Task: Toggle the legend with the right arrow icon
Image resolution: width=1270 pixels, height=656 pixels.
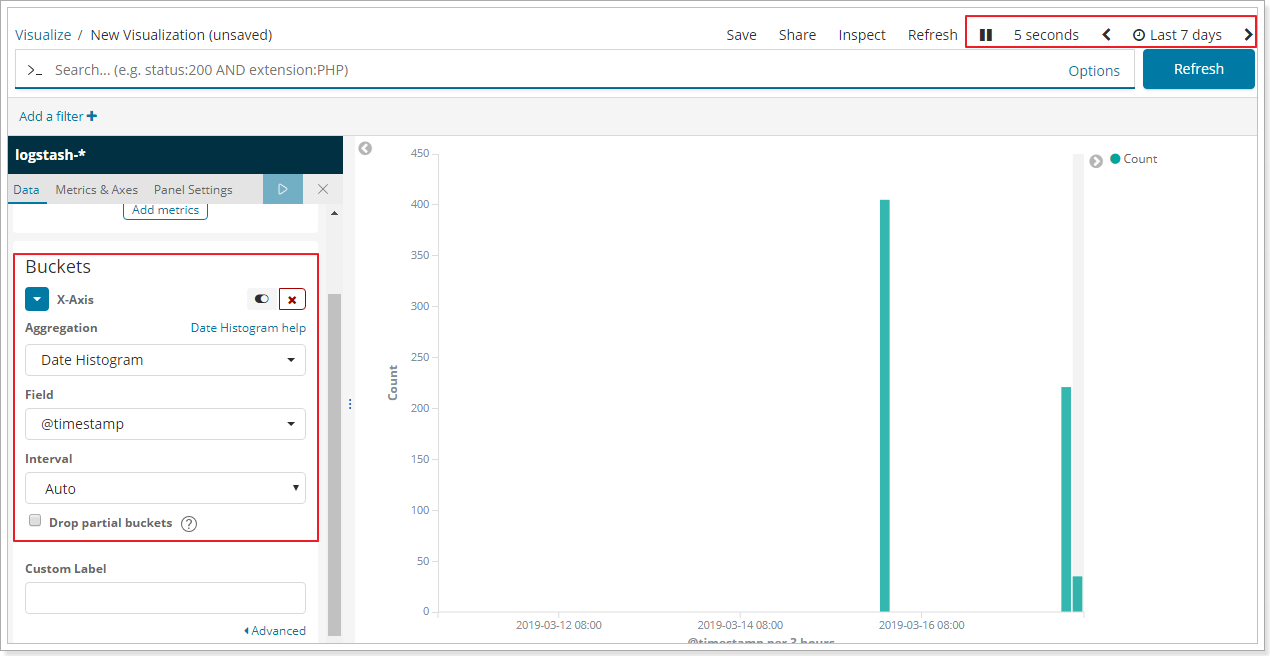Action: (x=1096, y=161)
